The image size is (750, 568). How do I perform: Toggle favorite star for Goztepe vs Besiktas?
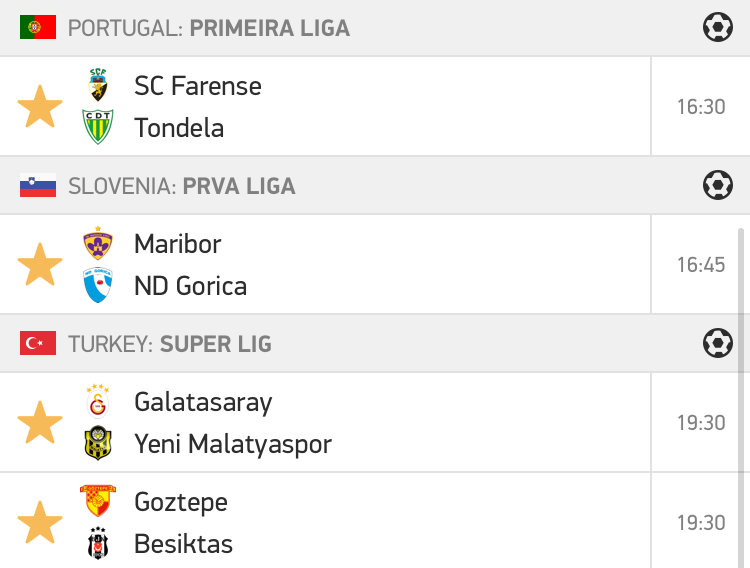pyautogui.click(x=40, y=523)
